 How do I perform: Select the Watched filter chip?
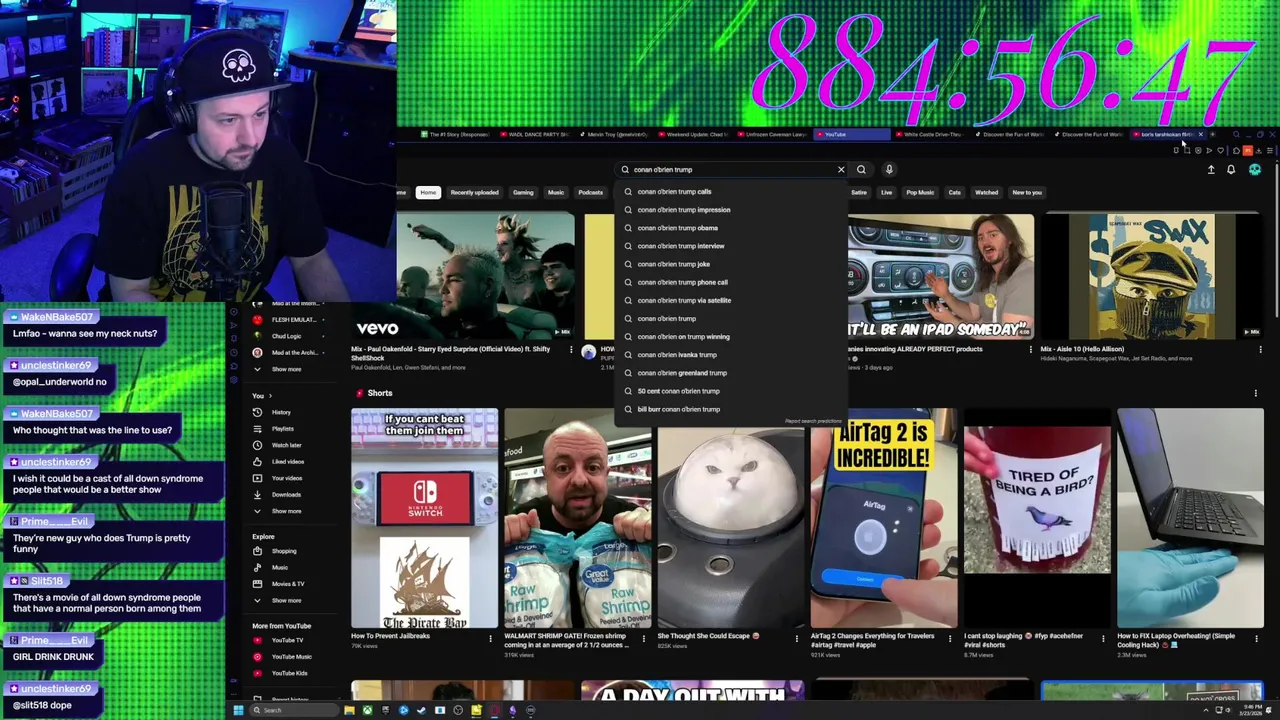(986, 192)
